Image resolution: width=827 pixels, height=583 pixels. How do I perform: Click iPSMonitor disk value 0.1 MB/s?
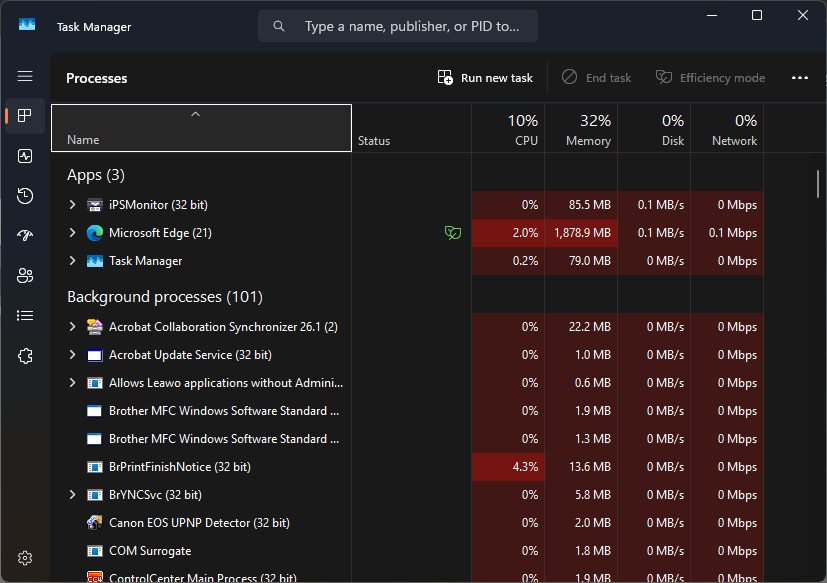(661, 205)
